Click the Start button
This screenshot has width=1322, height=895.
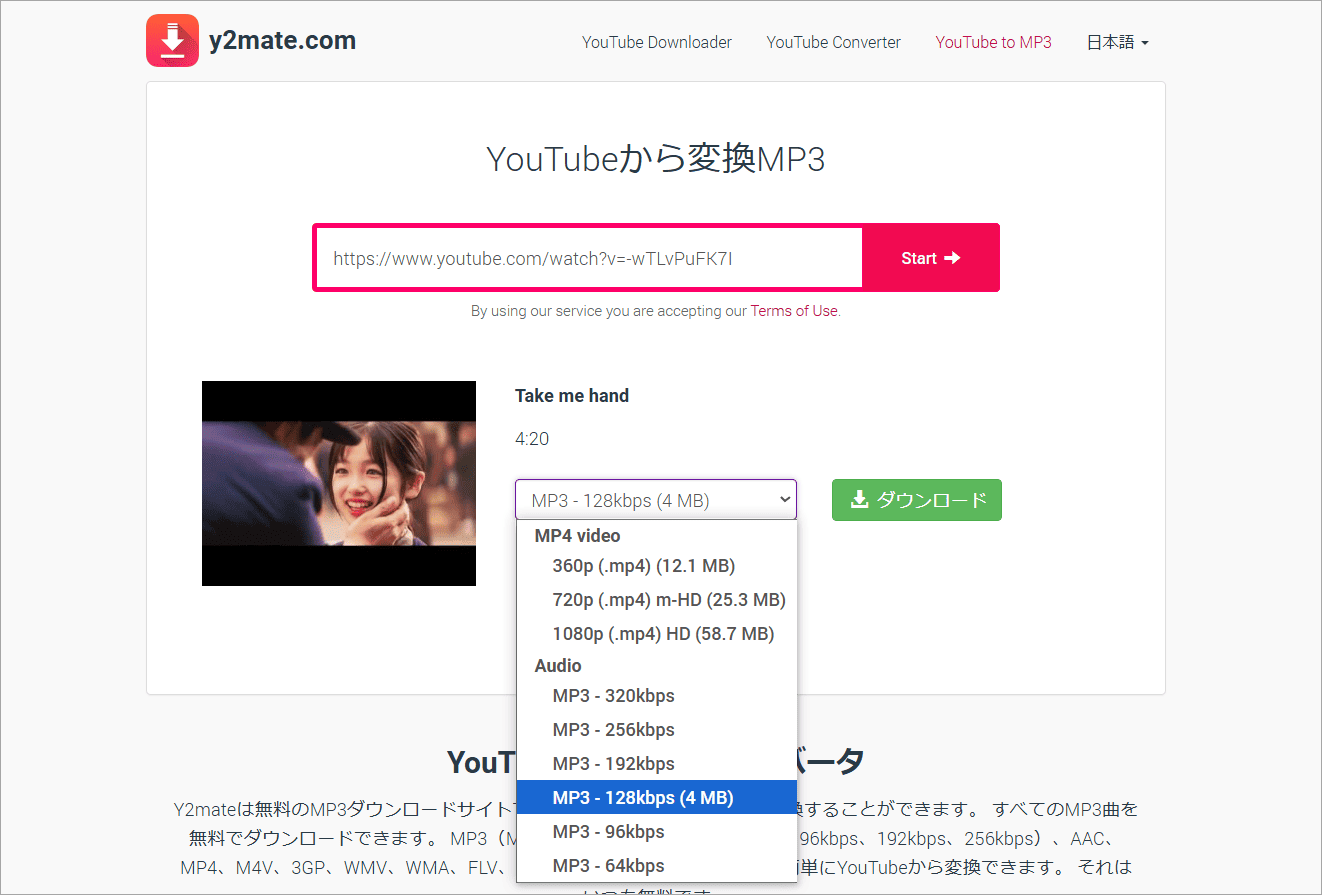point(930,258)
